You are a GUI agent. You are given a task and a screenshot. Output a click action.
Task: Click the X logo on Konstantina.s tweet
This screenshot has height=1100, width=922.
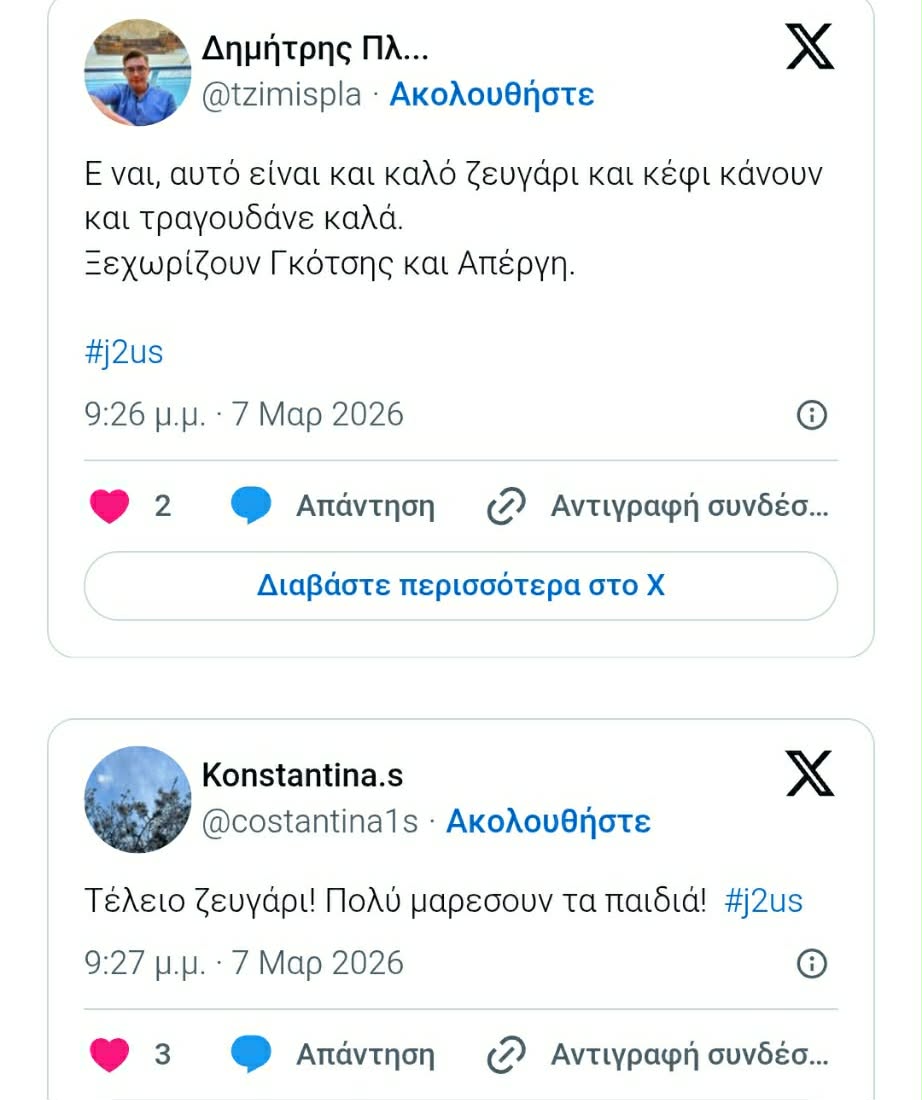pyautogui.click(x=809, y=773)
